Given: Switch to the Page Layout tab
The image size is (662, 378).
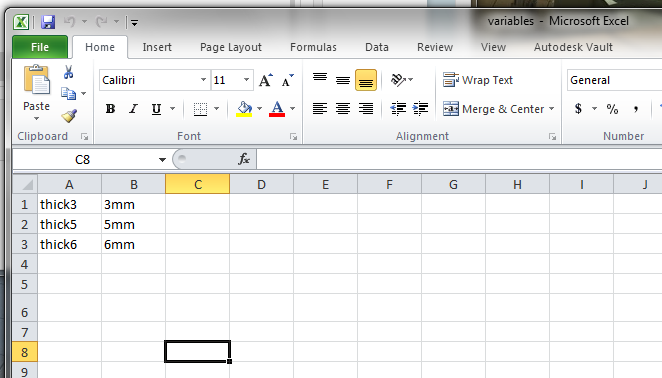Looking at the screenshot, I should click(231, 47).
